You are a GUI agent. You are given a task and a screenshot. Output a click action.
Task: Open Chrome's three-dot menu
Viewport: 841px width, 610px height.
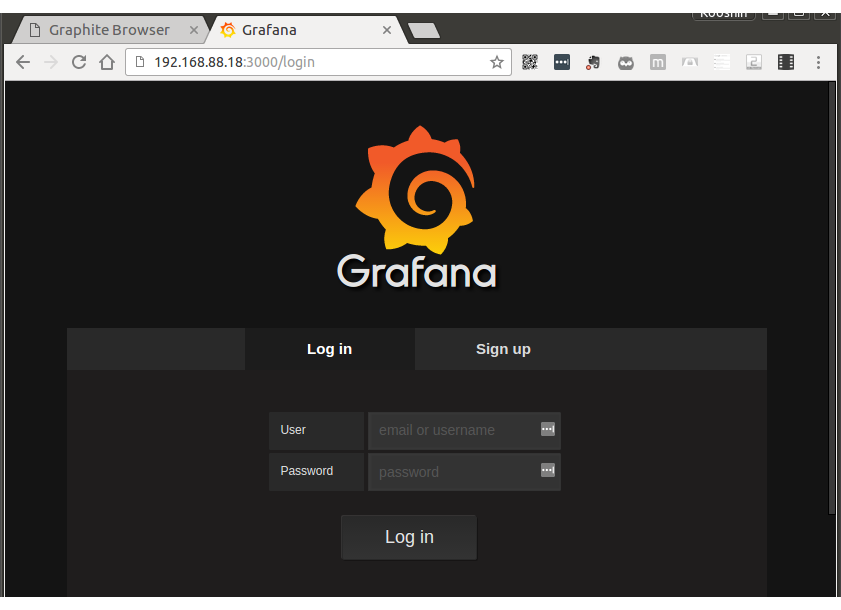point(819,62)
